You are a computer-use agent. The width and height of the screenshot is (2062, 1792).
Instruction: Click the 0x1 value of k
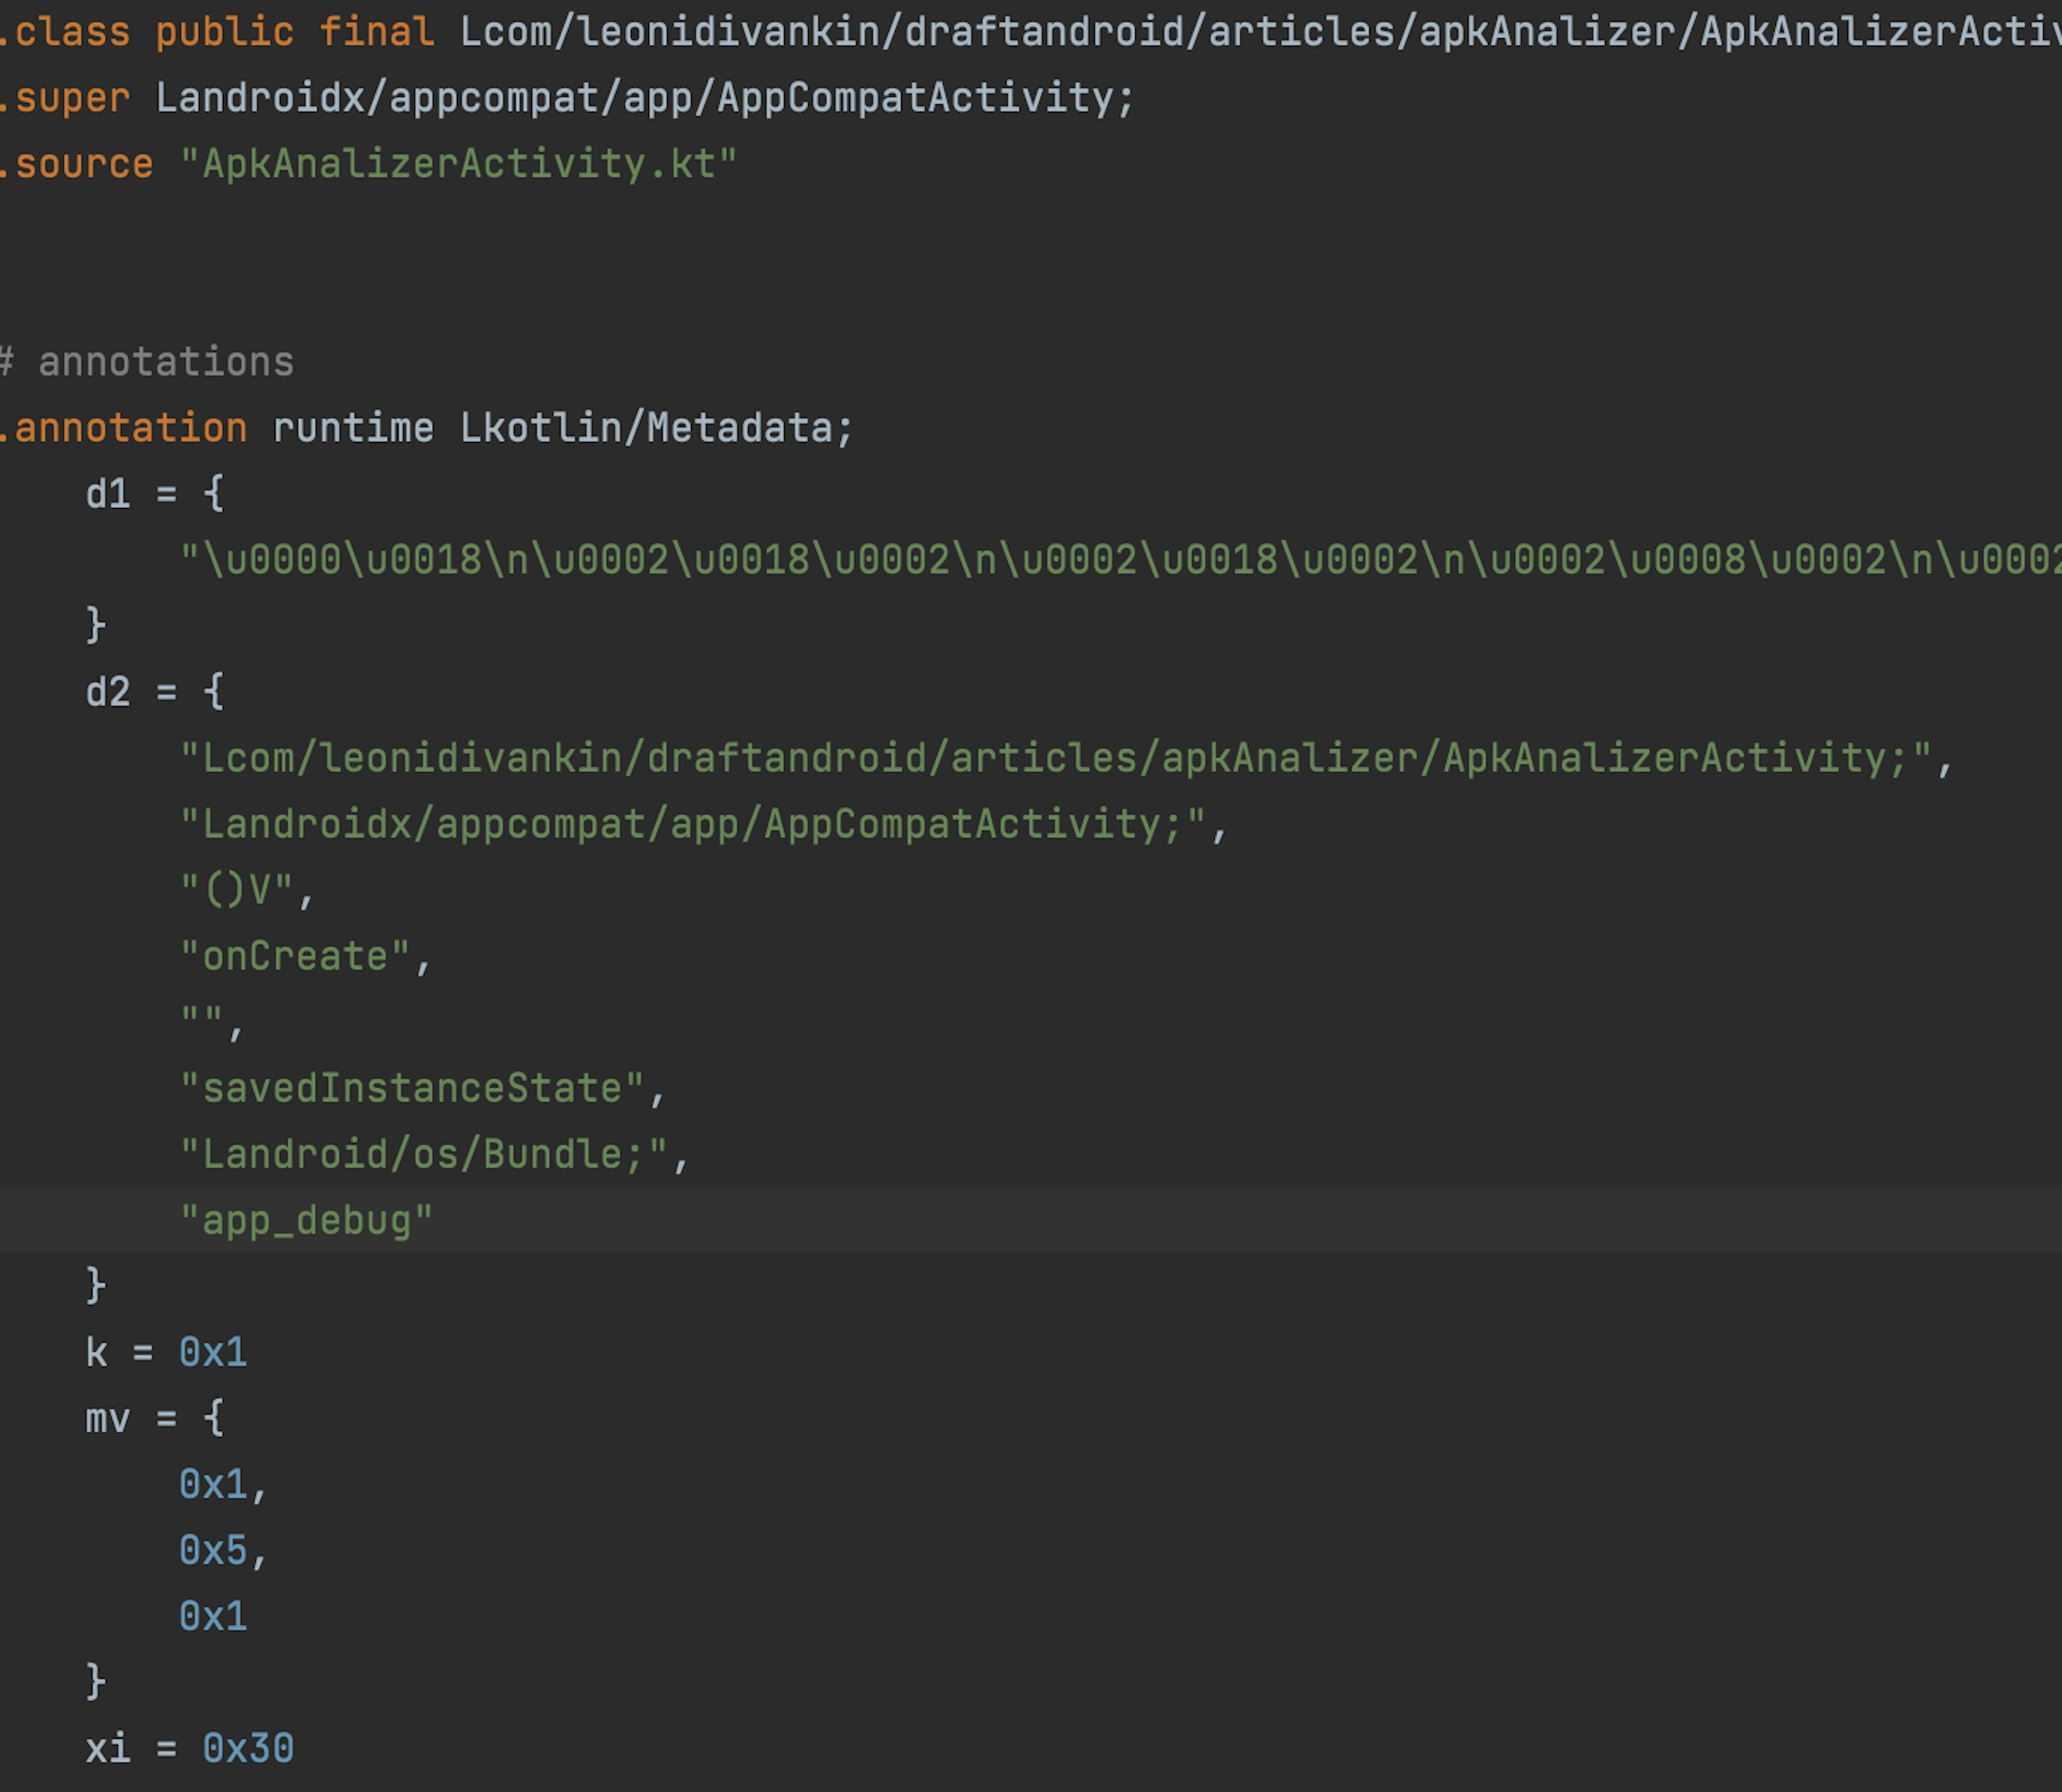click(213, 1352)
